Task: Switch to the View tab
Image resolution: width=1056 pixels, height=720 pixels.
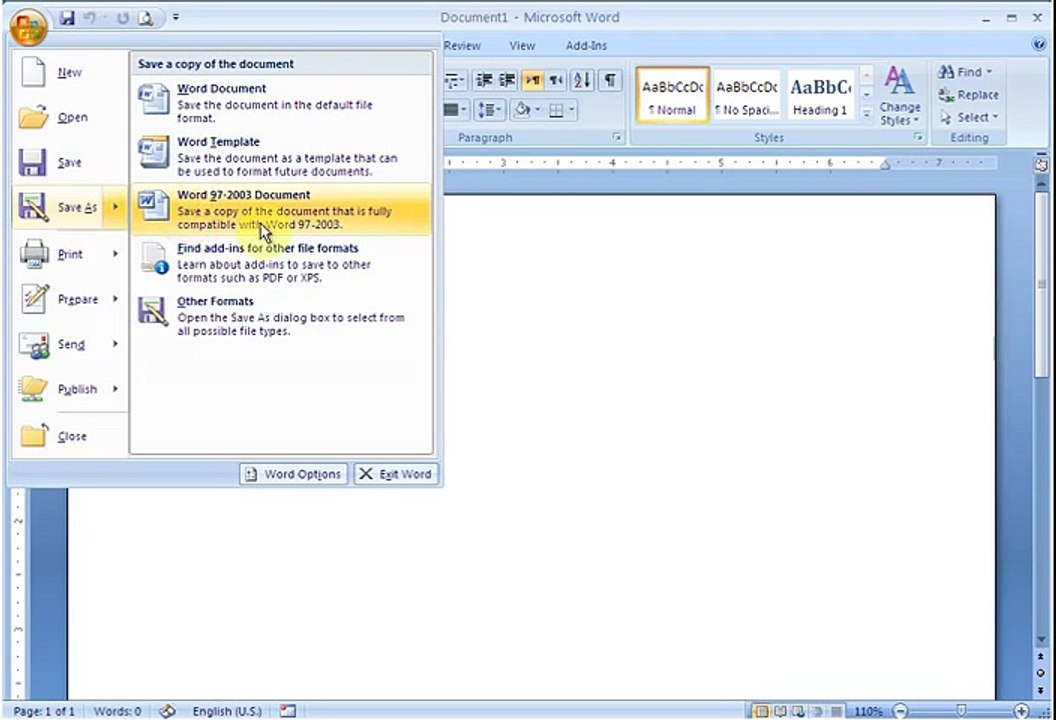Action: pos(522,46)
